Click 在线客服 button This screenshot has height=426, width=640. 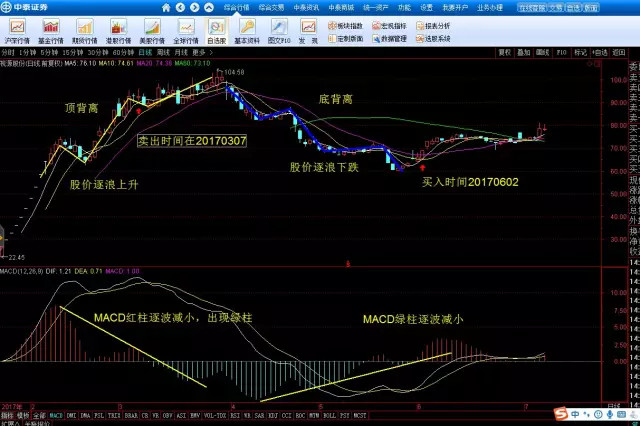pyautogui.click(x=532, y=7)
